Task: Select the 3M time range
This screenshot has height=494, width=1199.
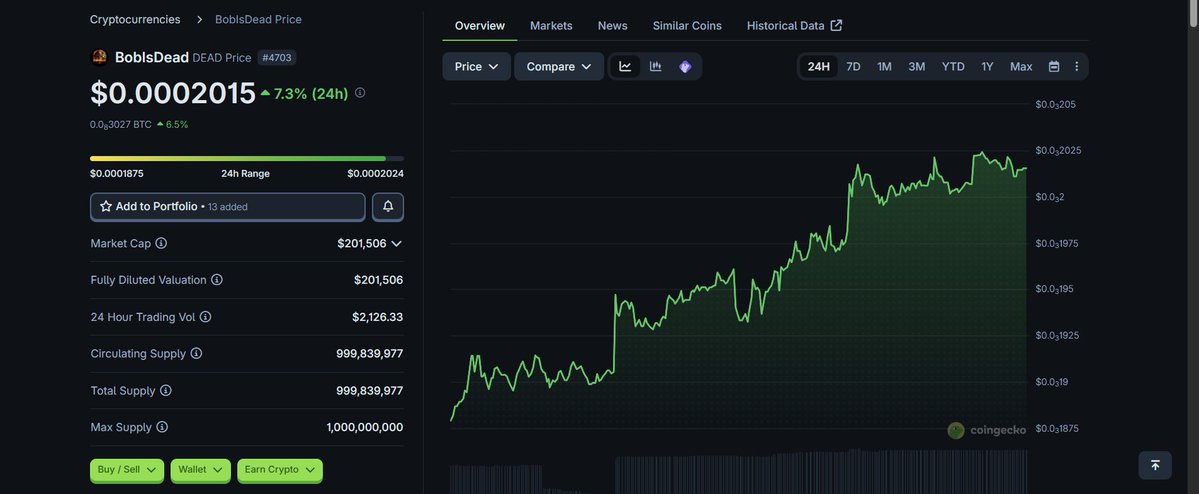Action: coord(916,67)
